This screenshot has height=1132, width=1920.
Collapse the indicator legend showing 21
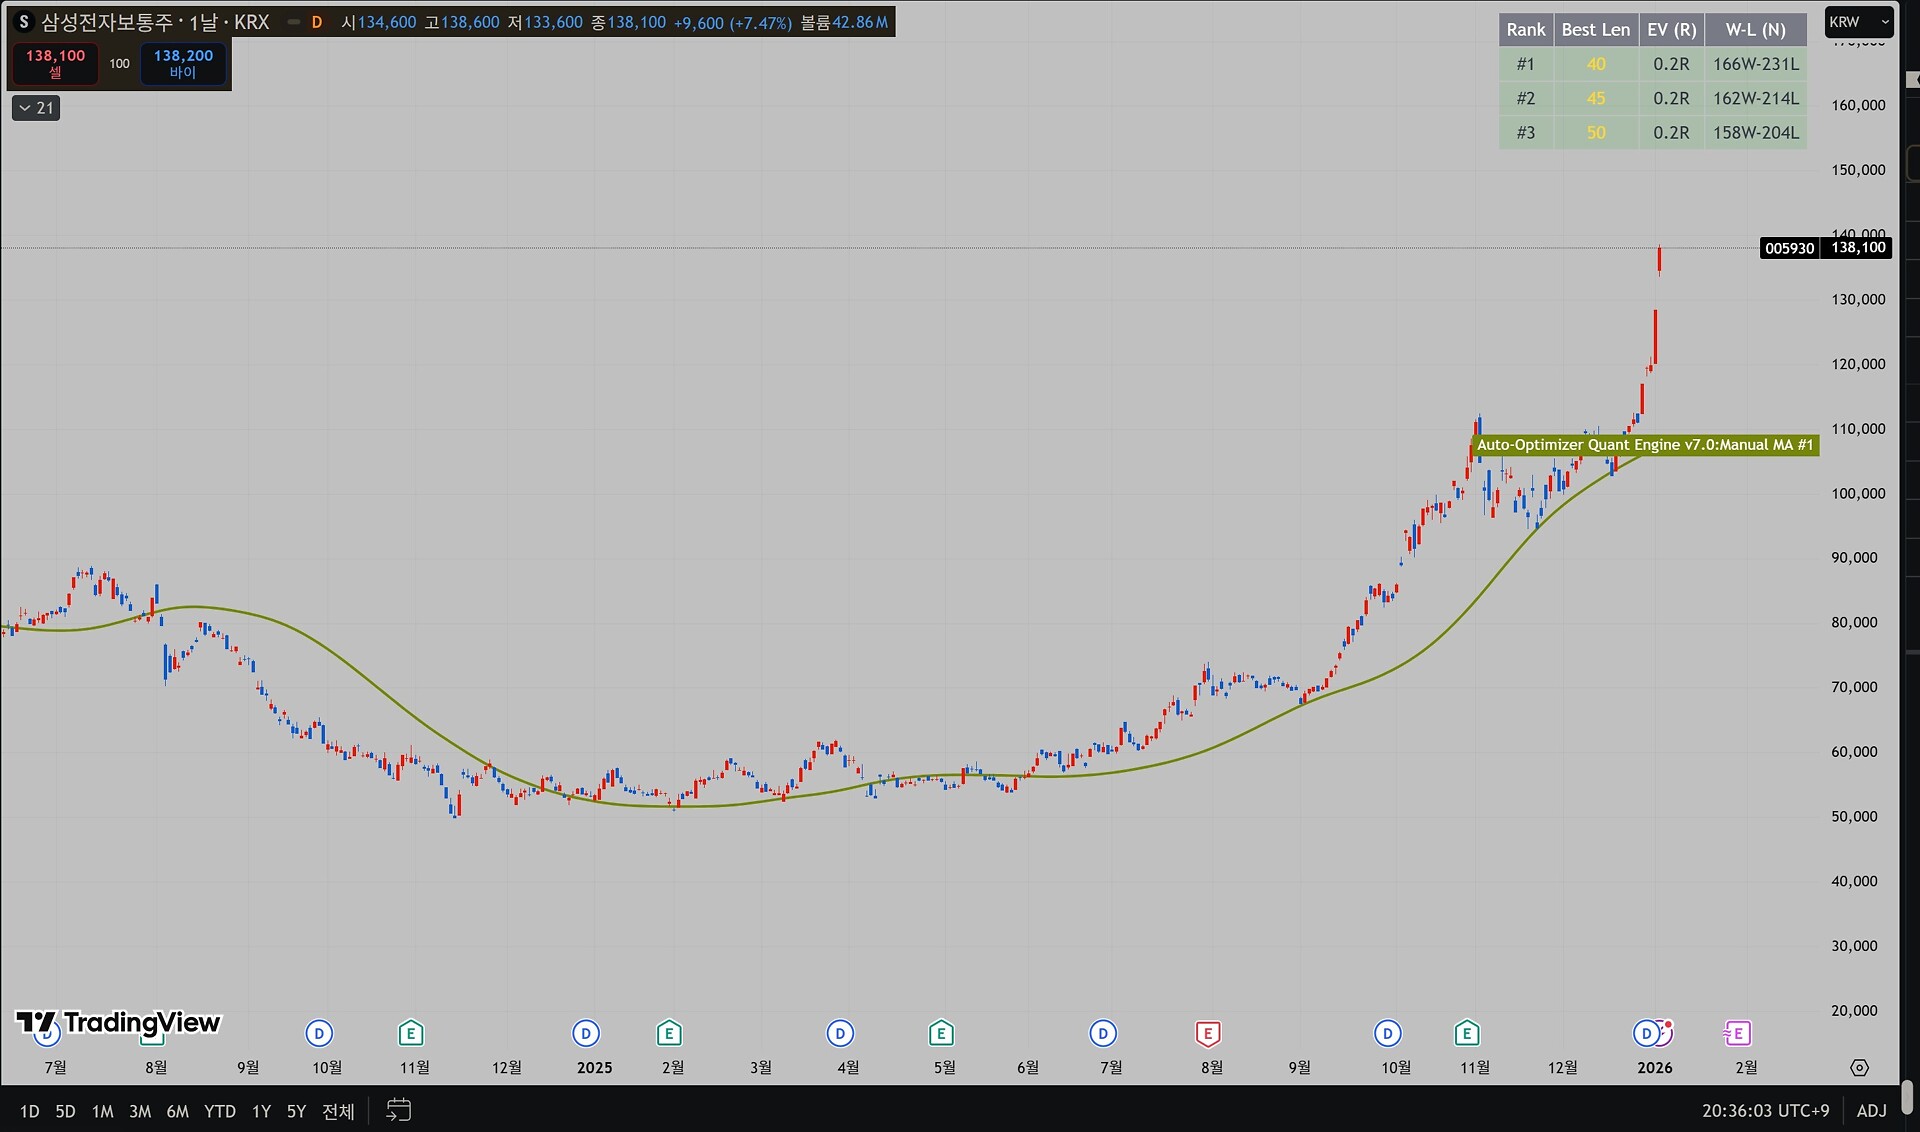[36, 108]
